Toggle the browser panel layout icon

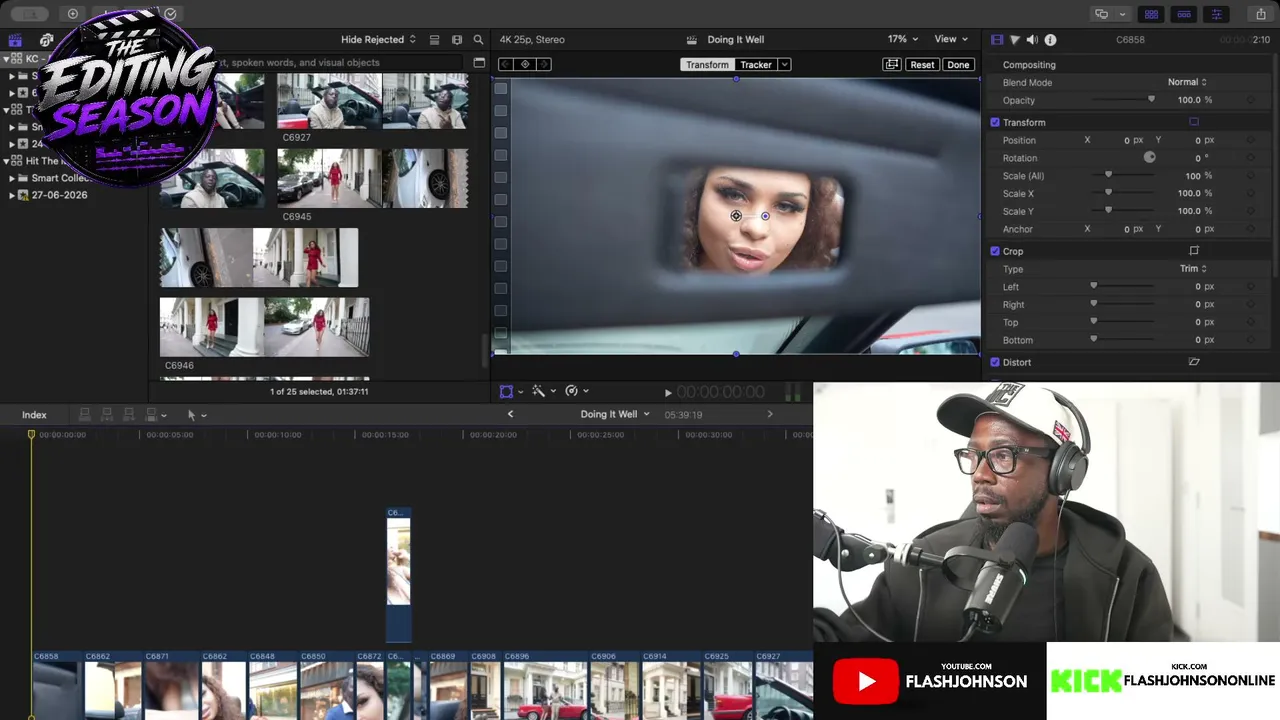click(x=1152, y=14)
